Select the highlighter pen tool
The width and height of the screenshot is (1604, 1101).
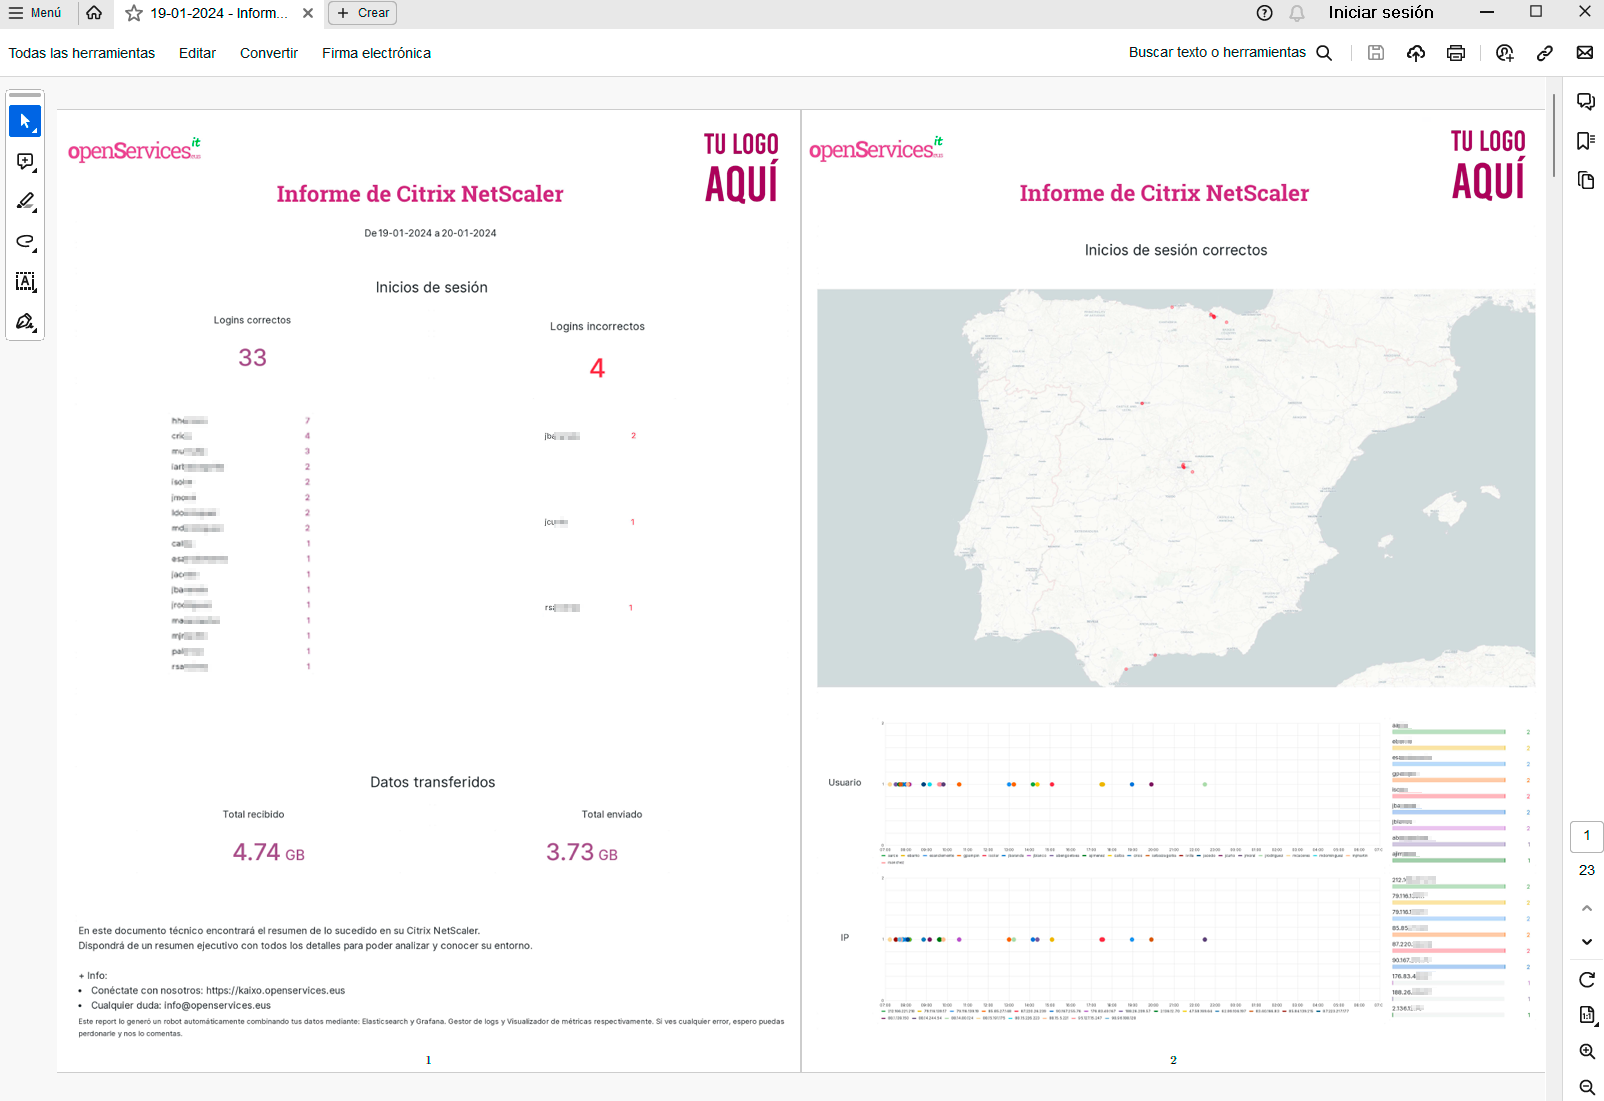pyautogui.click(x=25, y=202)
